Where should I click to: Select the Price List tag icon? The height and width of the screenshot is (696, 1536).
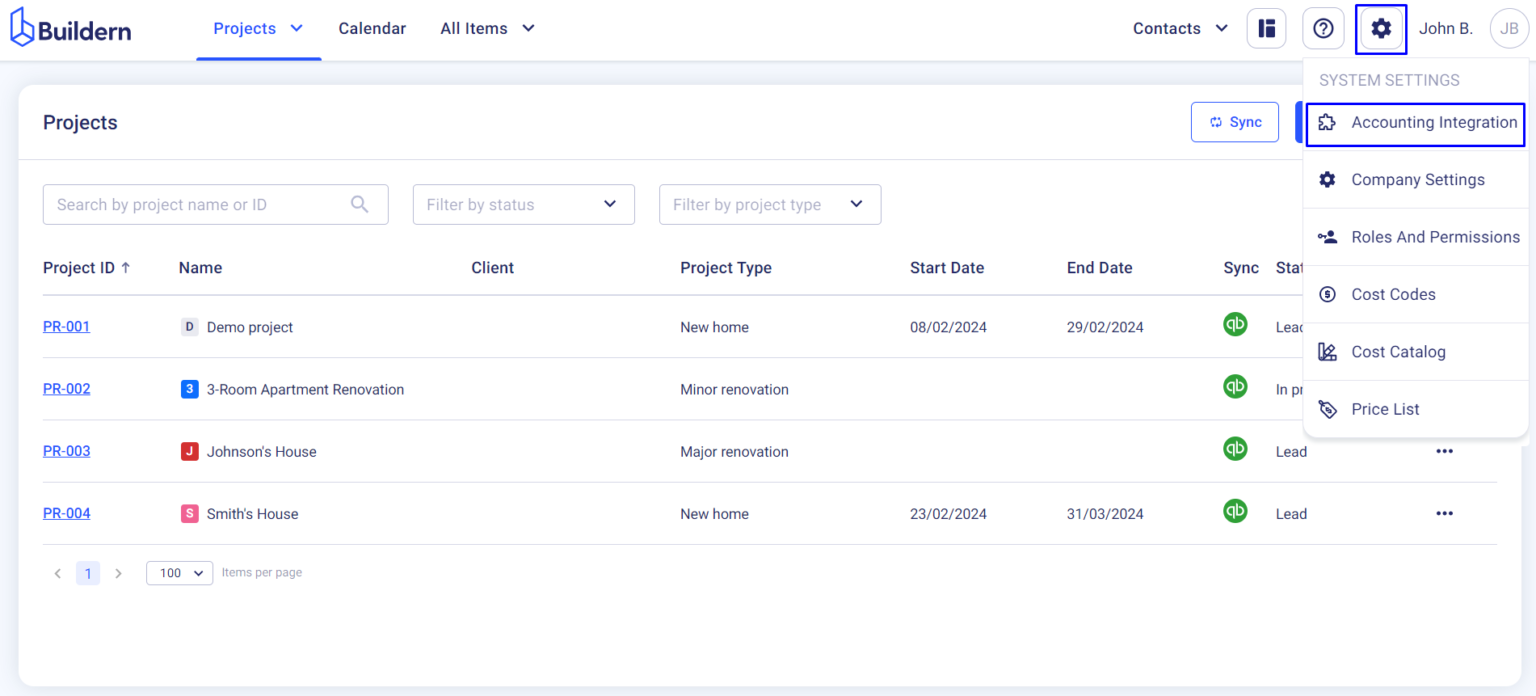point(1327,408)
